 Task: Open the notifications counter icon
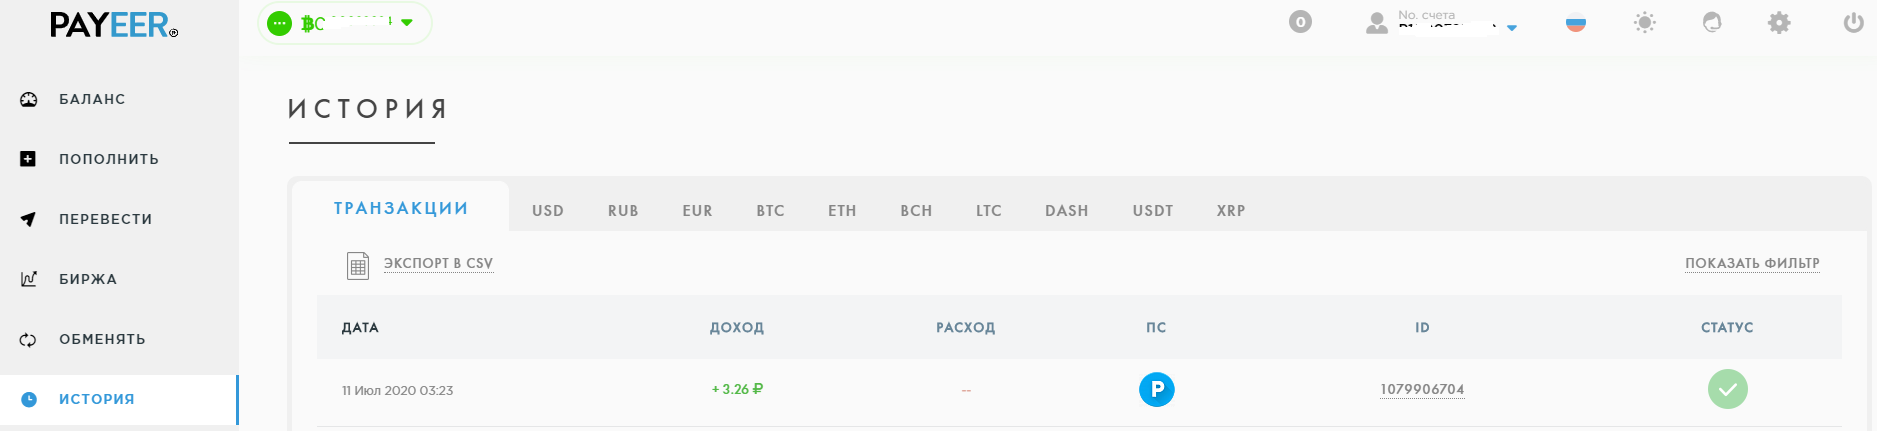1300,22
